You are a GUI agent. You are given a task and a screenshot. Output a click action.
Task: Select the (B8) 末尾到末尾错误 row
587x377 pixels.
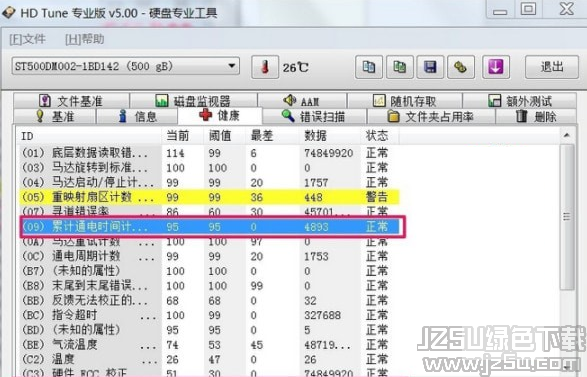pos(210,286)
